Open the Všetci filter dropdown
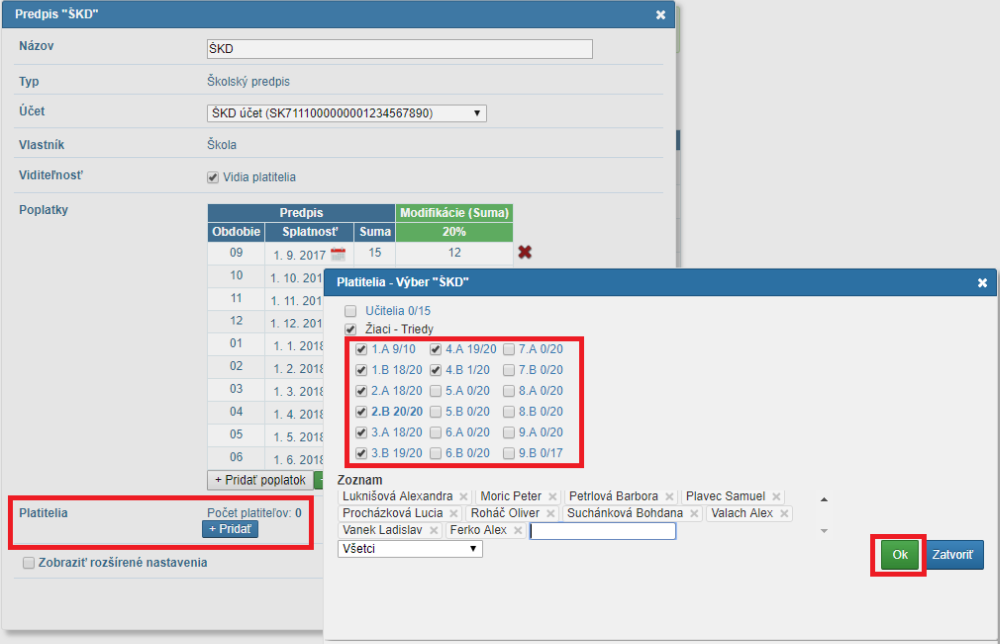Image resolution: width=1000 pixels, height=644 pixels. click(x=409, y=549)
